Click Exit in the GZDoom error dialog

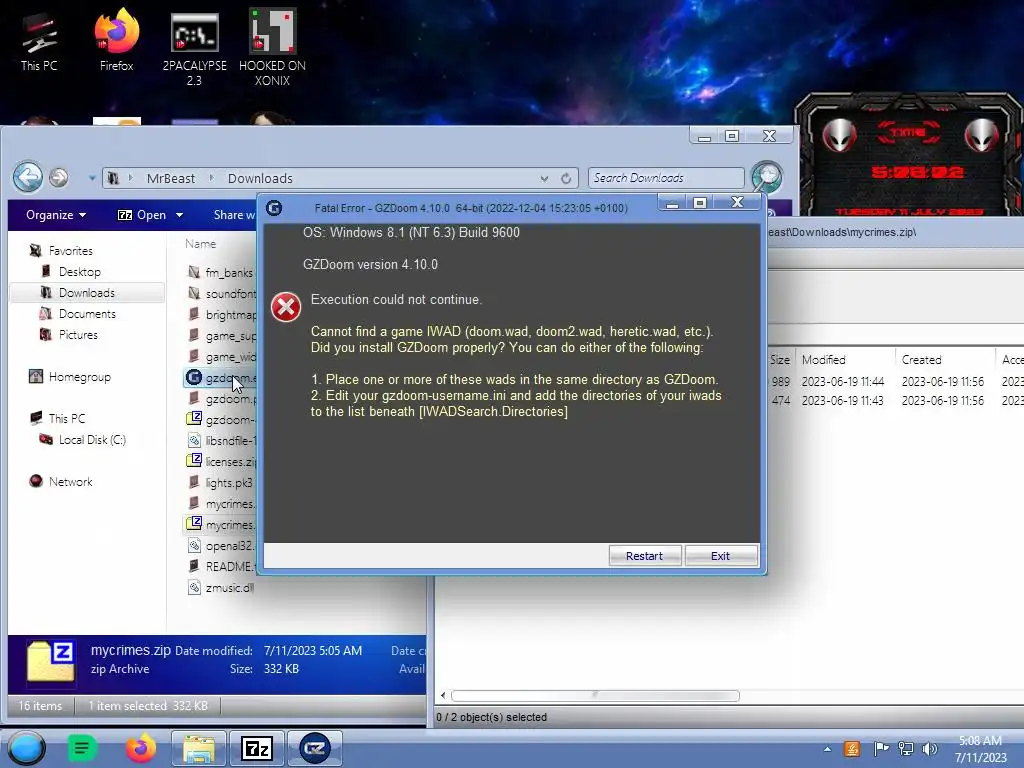click(x=721, y=556)
